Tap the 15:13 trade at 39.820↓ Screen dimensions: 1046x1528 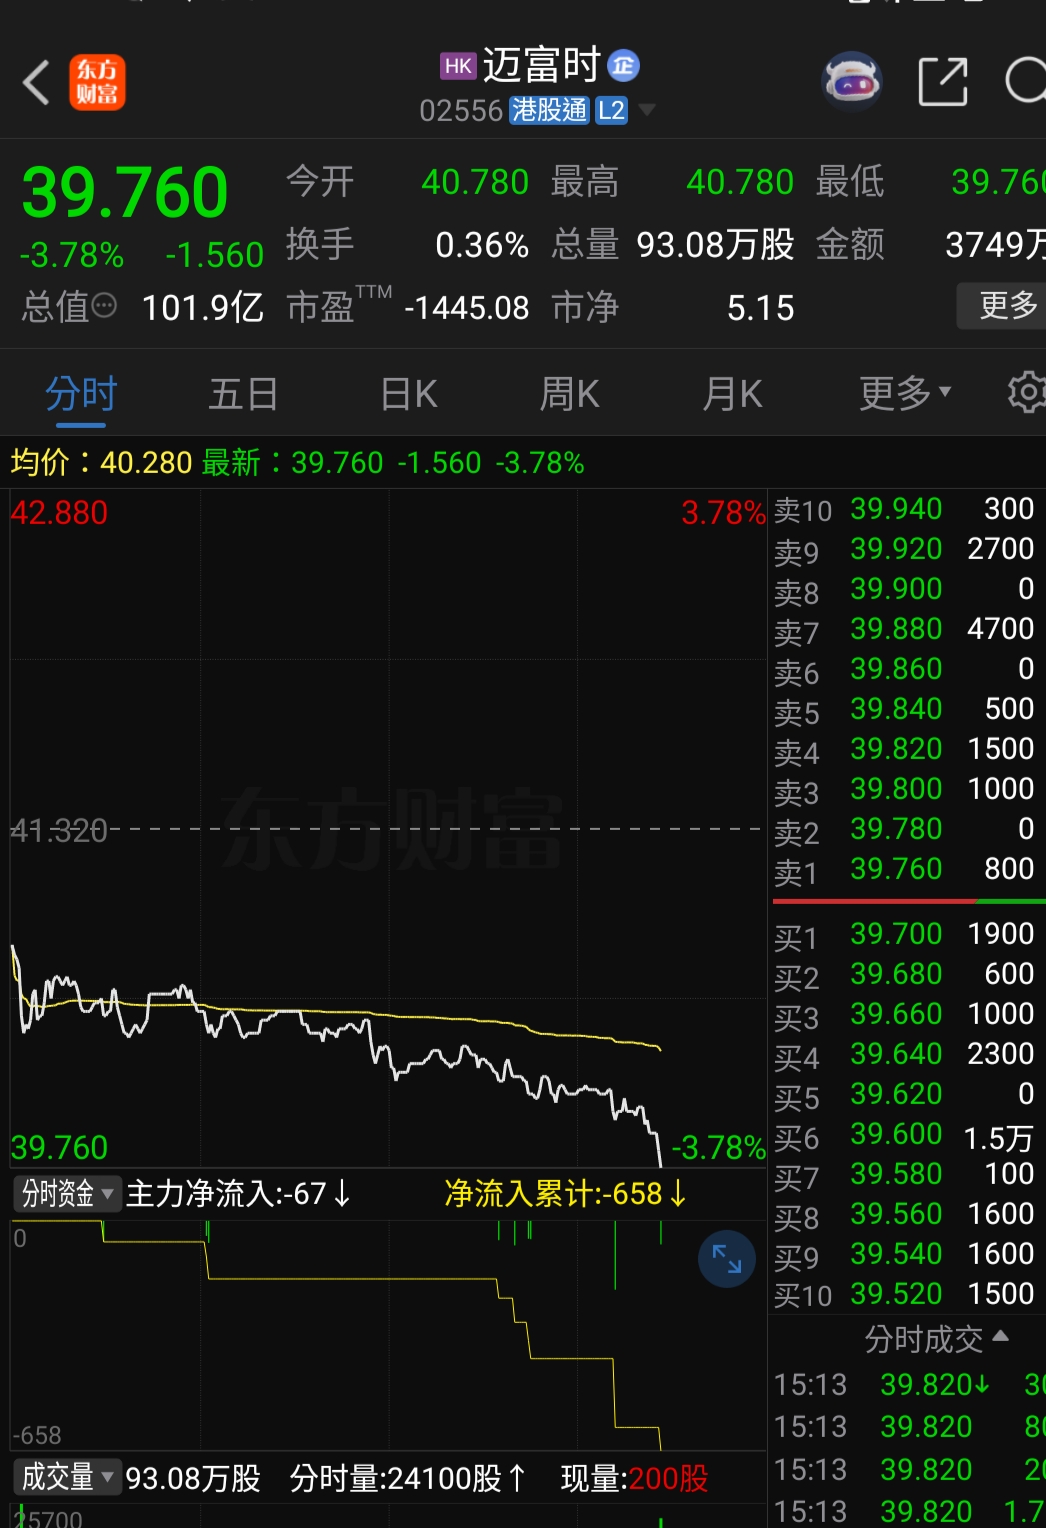pyautogui.click(x=909, y=1385)
